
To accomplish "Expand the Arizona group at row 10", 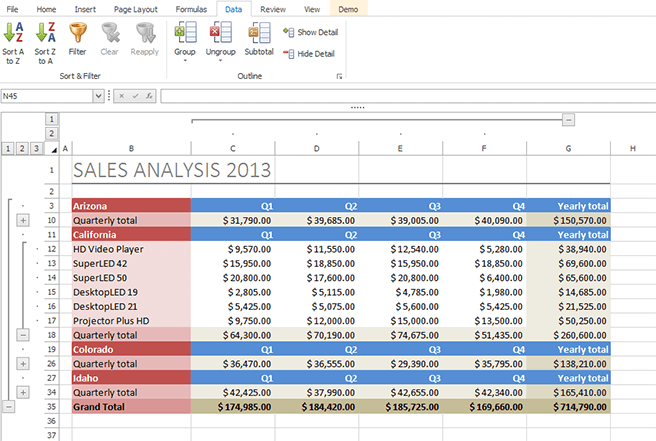I will pos(23,220).
